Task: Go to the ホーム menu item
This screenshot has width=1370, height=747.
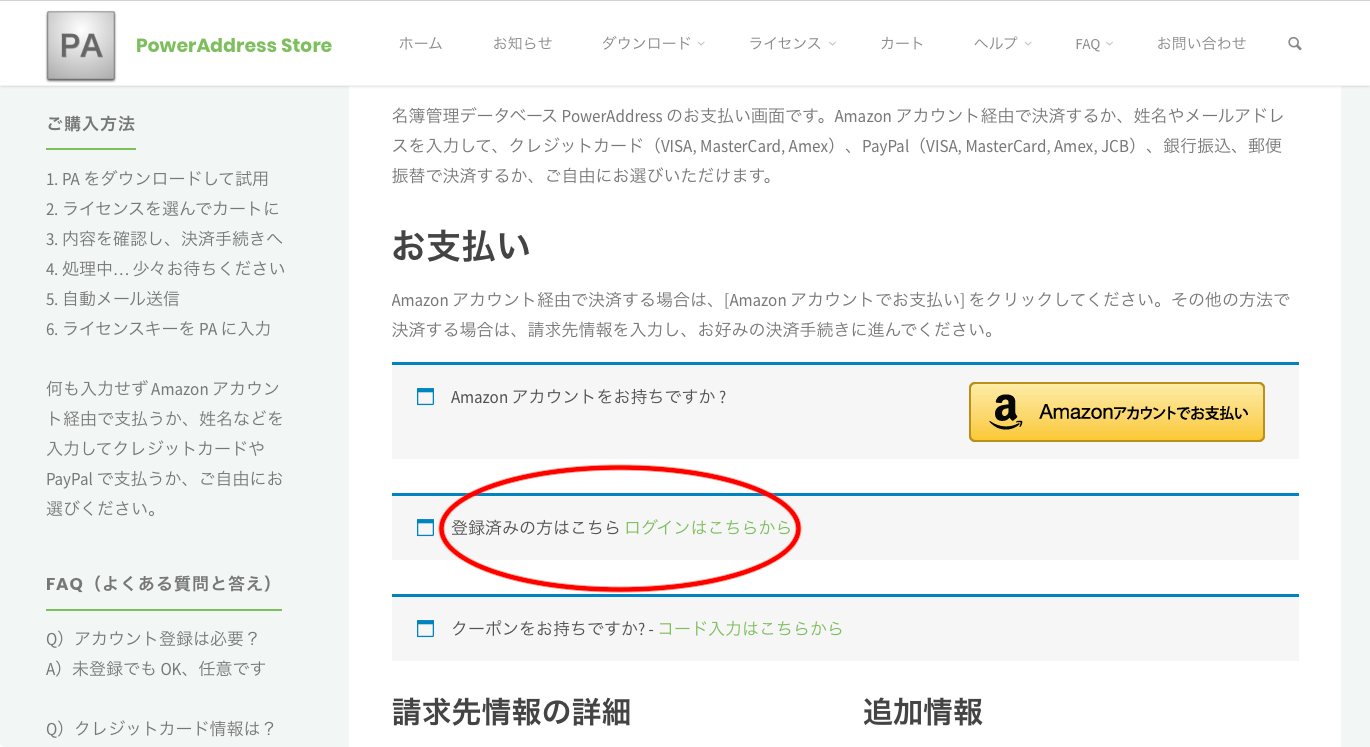Action: click(420, 44)
